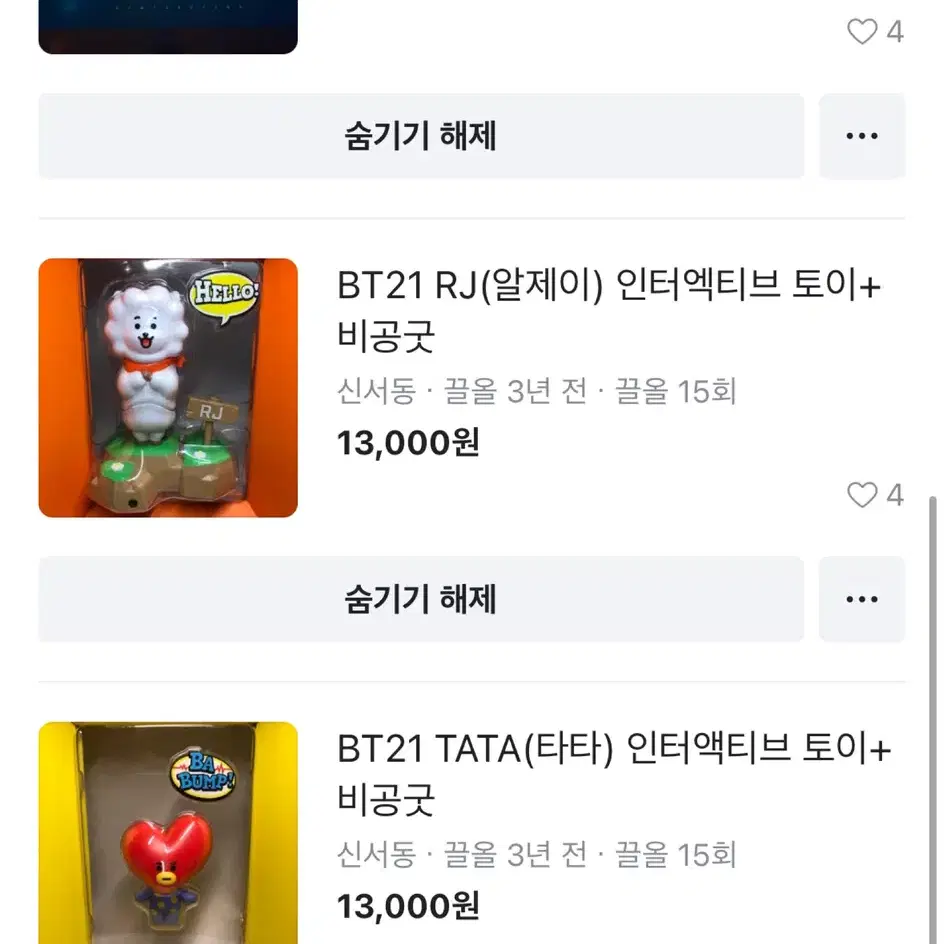The width and height of the screenshot is (944, 944).
Task: Open BT21 TATA(타타) listing title
Action: [x=613, y=774]
